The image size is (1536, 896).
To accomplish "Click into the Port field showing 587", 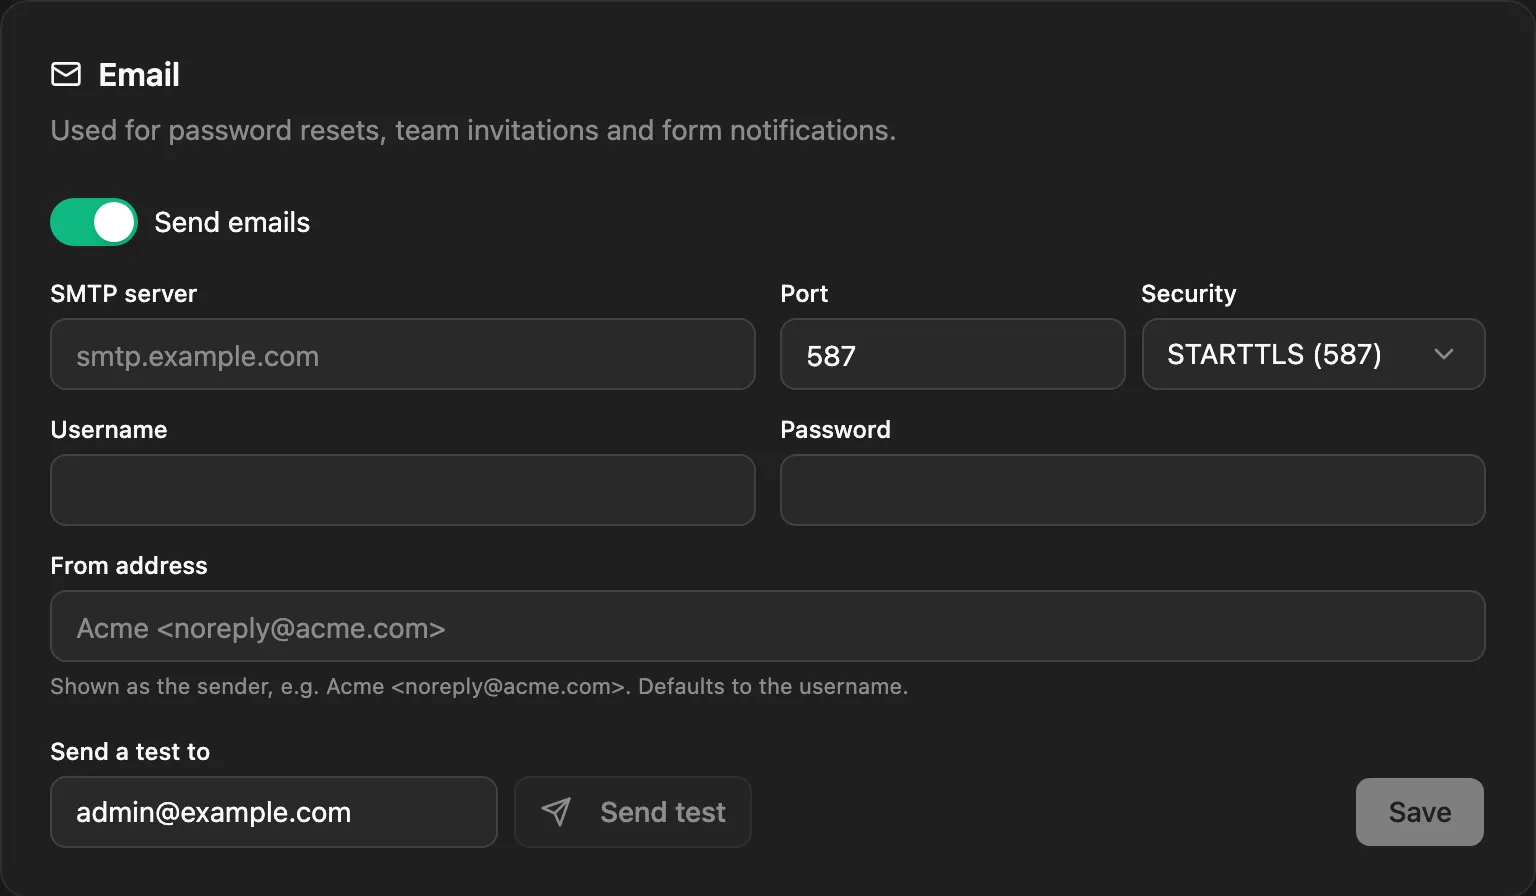I will pyautogui.click(x=953, y=354).
